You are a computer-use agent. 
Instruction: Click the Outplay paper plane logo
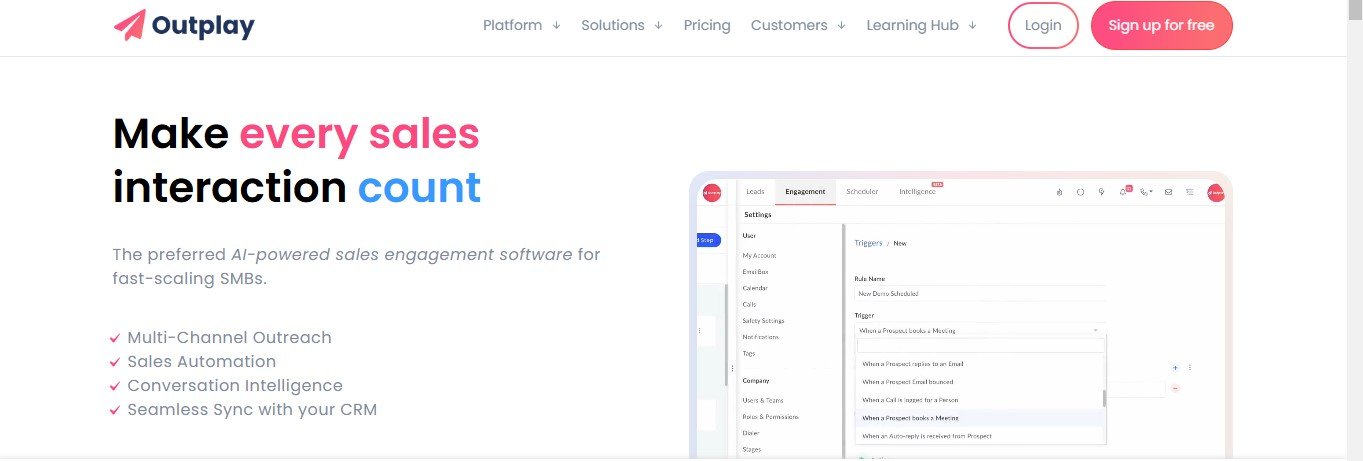(x=130, y=25)
